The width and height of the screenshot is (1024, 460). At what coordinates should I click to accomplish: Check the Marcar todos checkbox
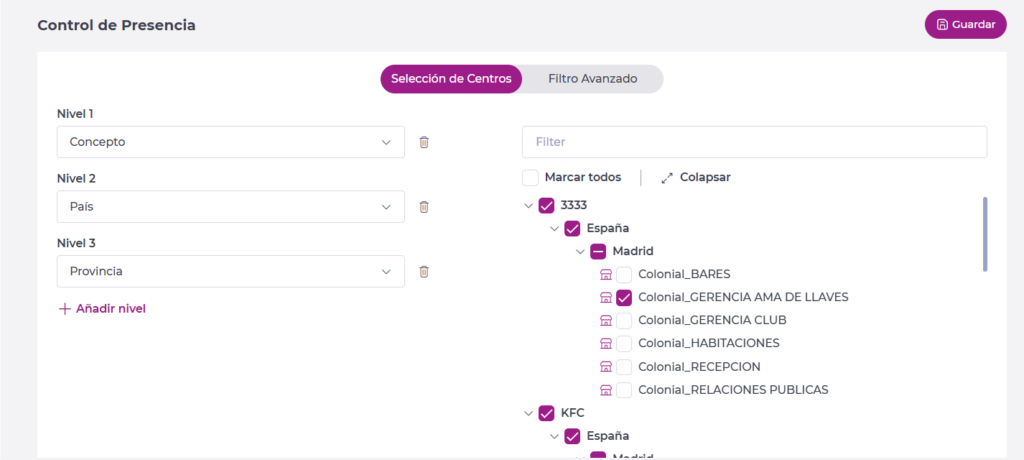[531, 178]
